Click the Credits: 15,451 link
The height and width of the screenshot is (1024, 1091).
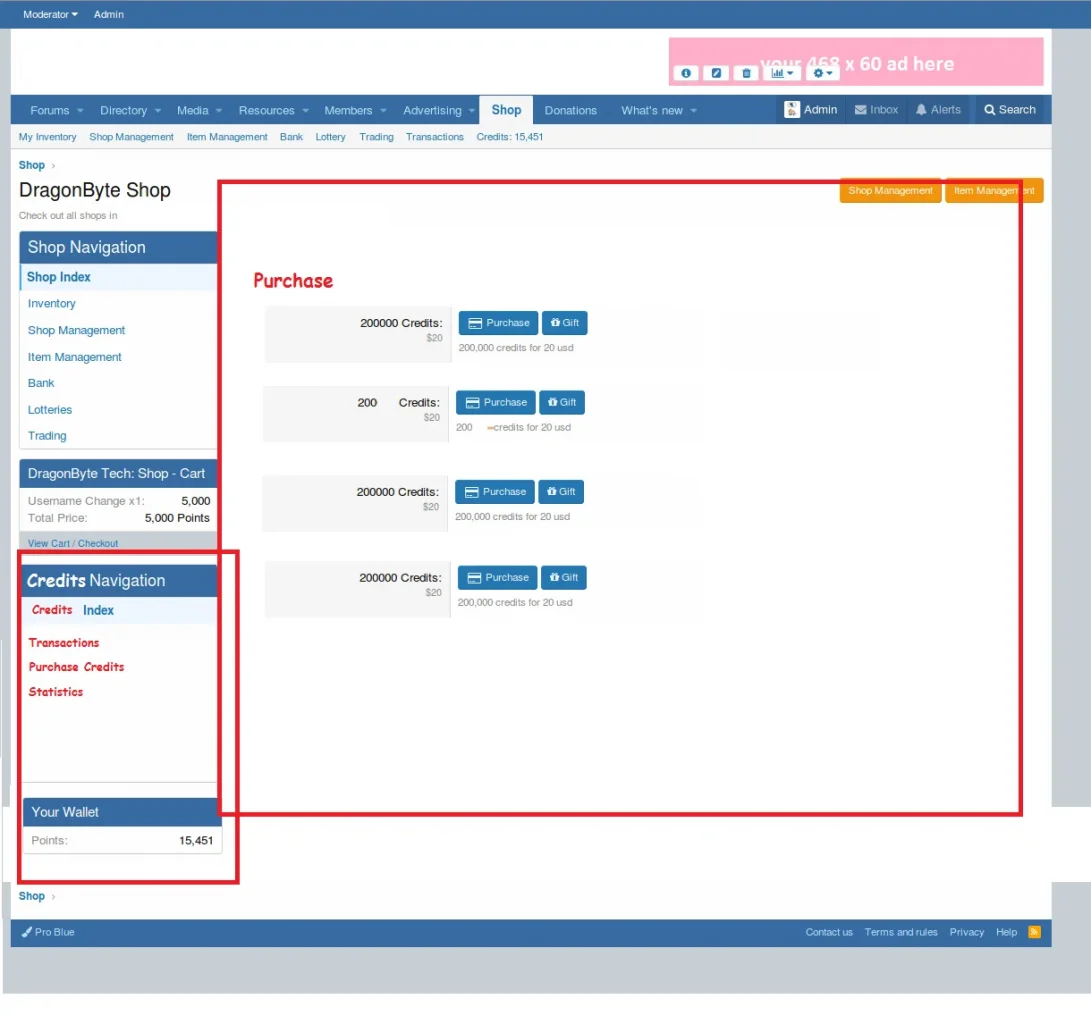click(x=510, y=137)
